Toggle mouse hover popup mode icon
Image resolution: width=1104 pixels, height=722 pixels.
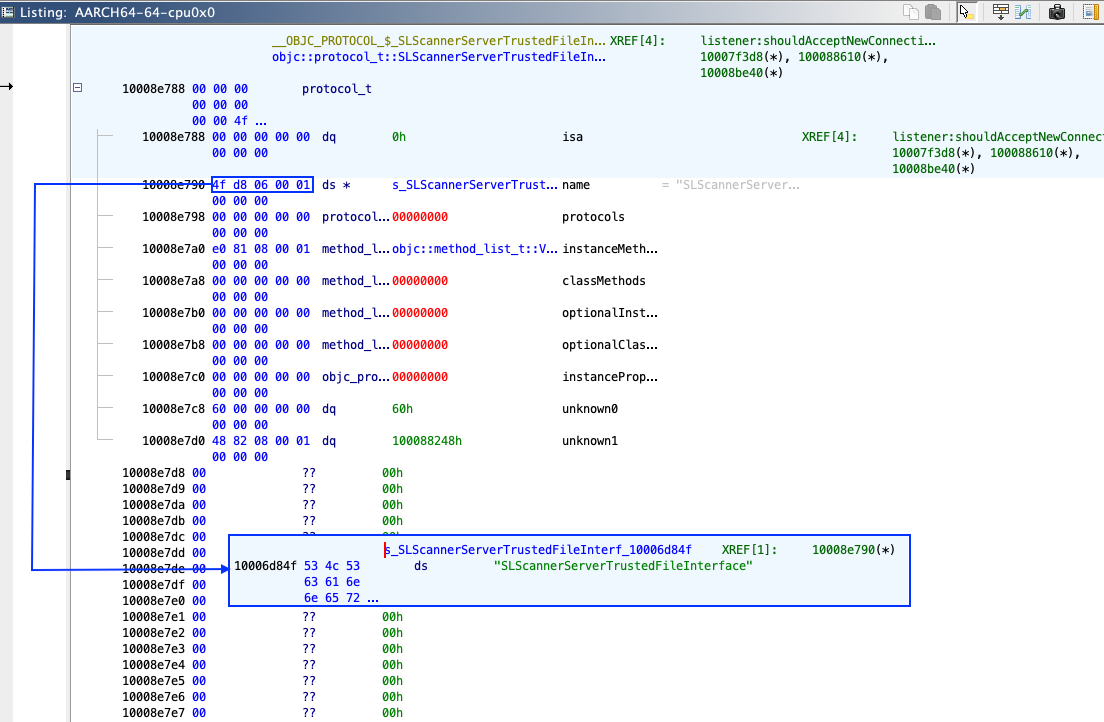click(965, 12)
